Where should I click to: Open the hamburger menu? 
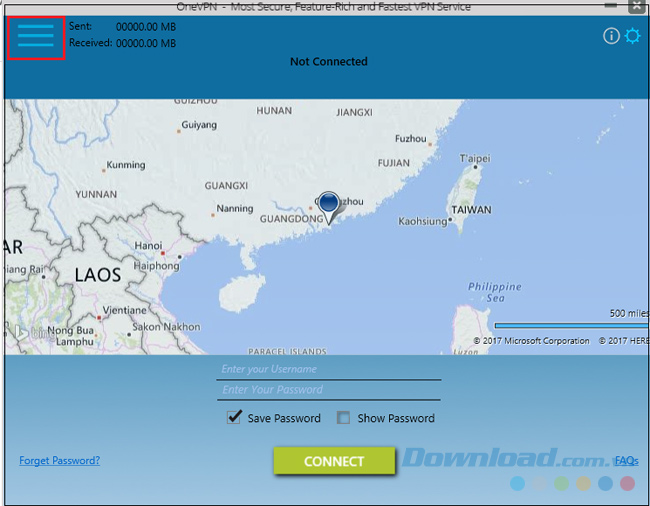pos(36,36)
